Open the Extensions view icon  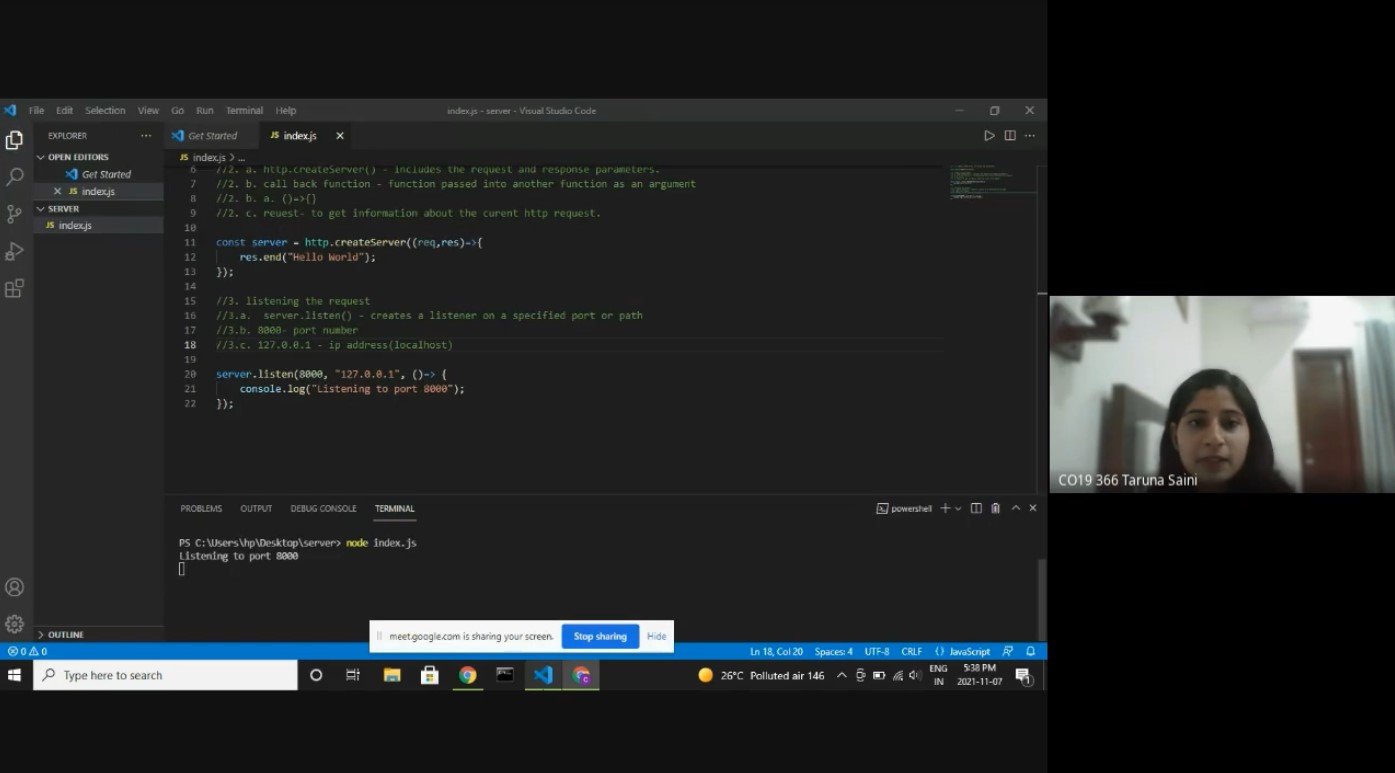pyautogui.click(x=15, y=289)
